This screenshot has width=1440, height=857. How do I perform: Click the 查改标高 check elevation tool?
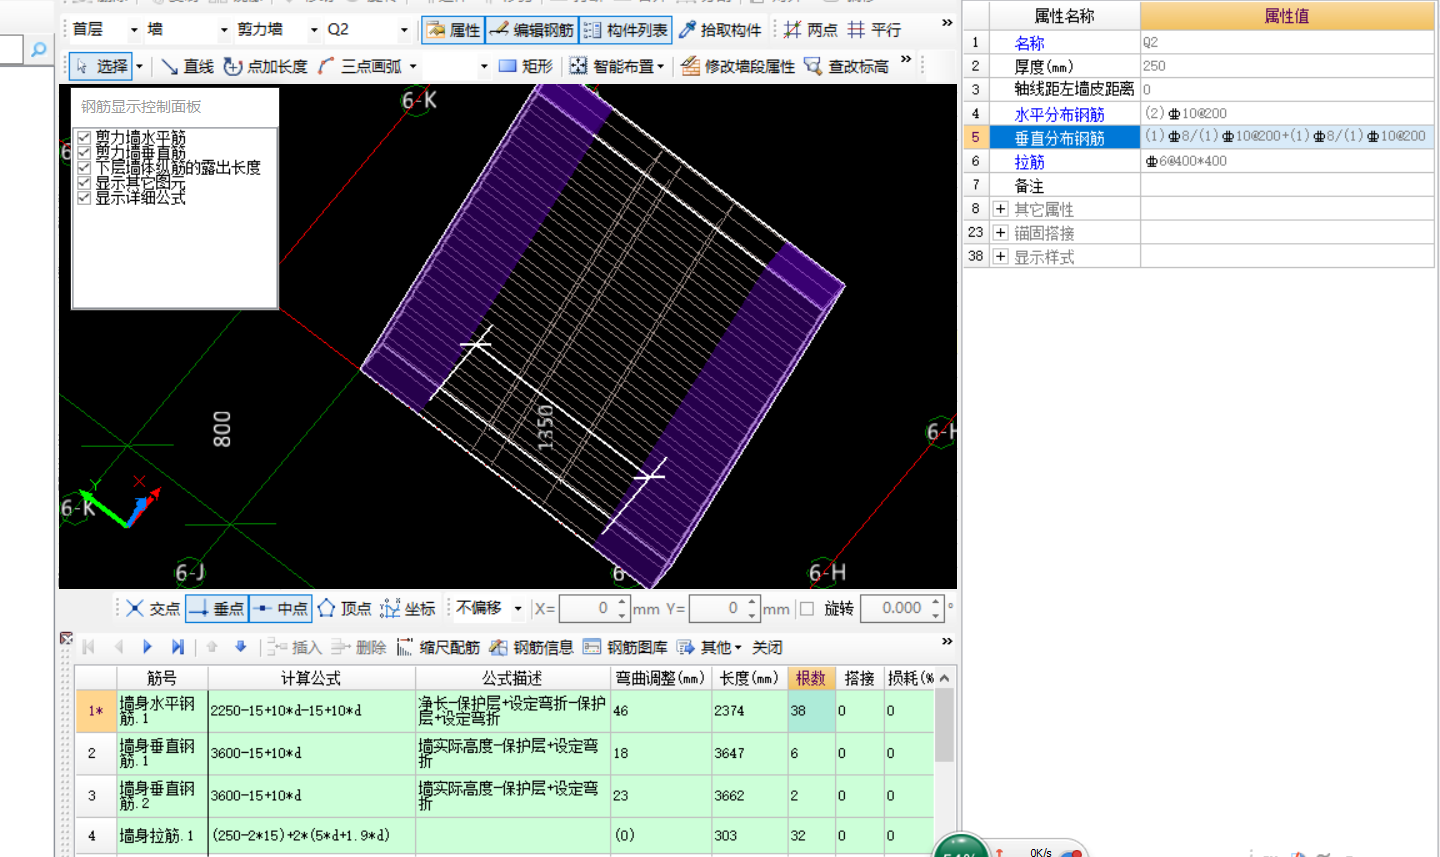(846, 66)
